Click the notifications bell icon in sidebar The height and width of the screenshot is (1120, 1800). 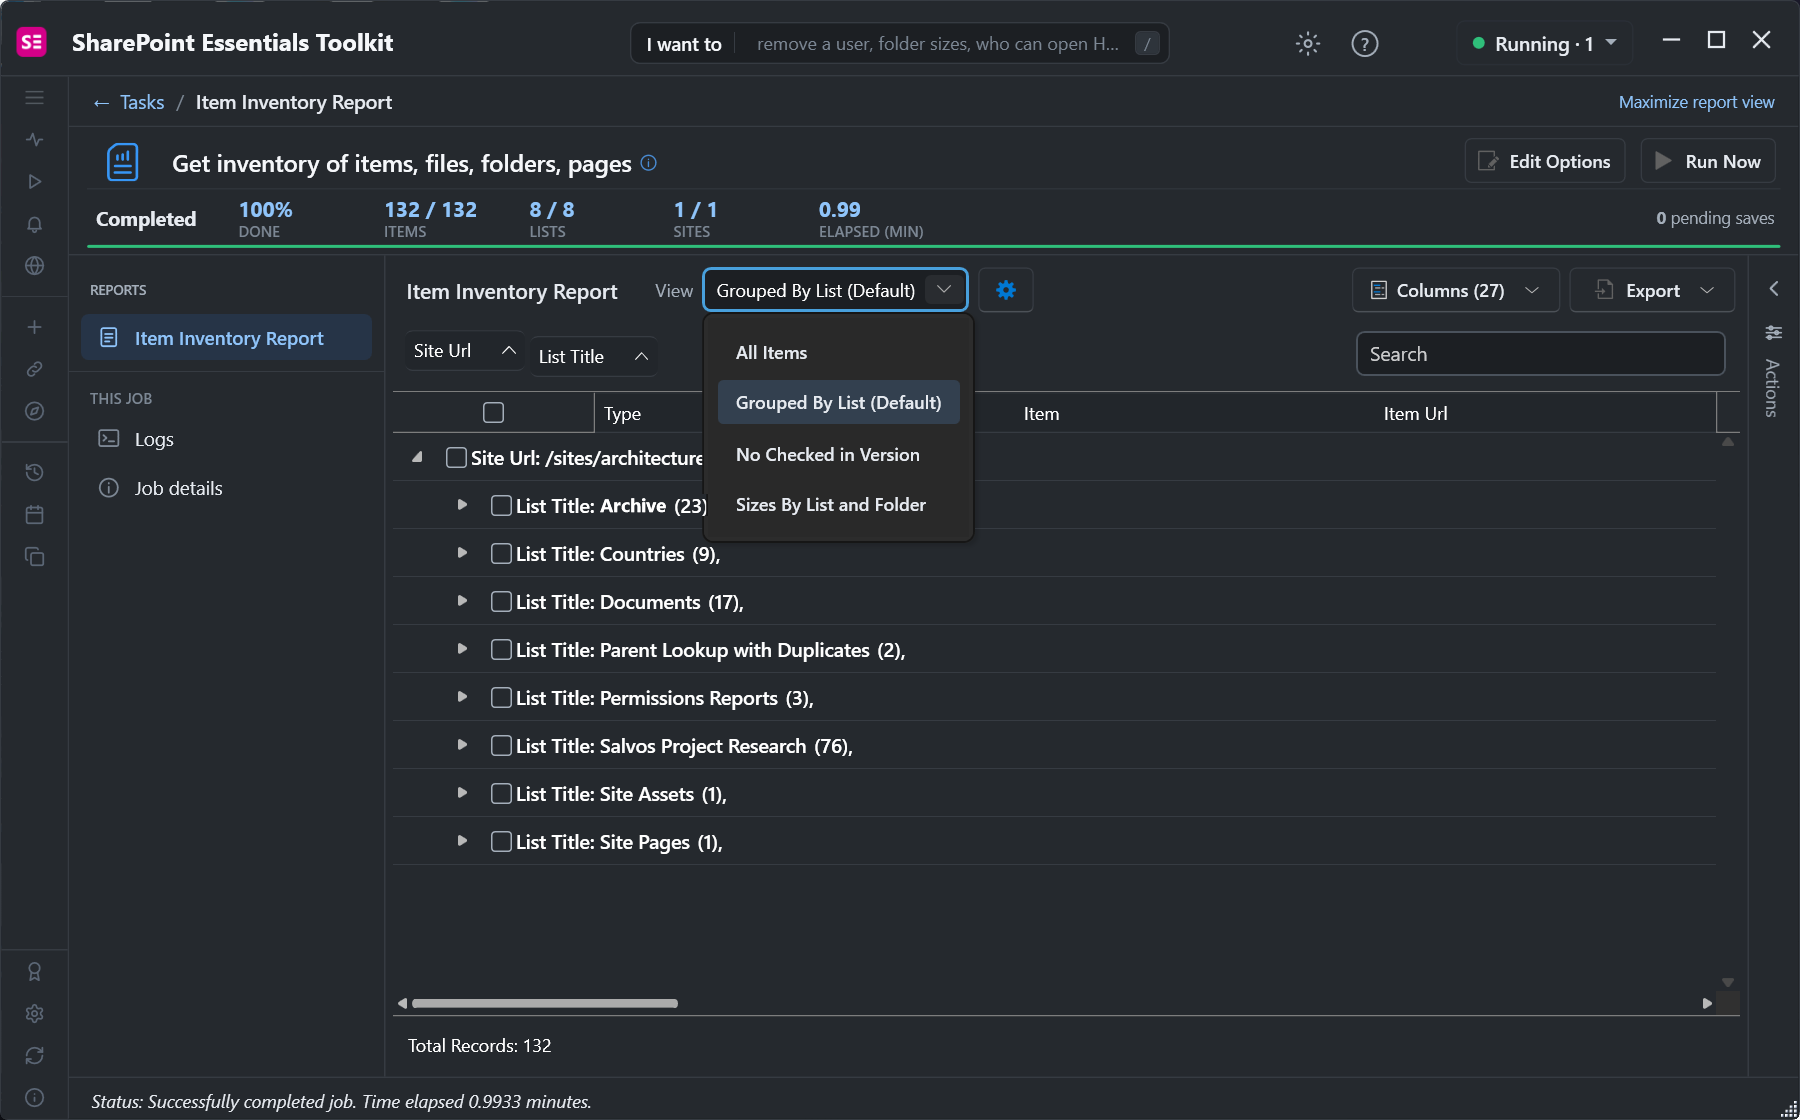pyautogui.click(x=34, y=224)
